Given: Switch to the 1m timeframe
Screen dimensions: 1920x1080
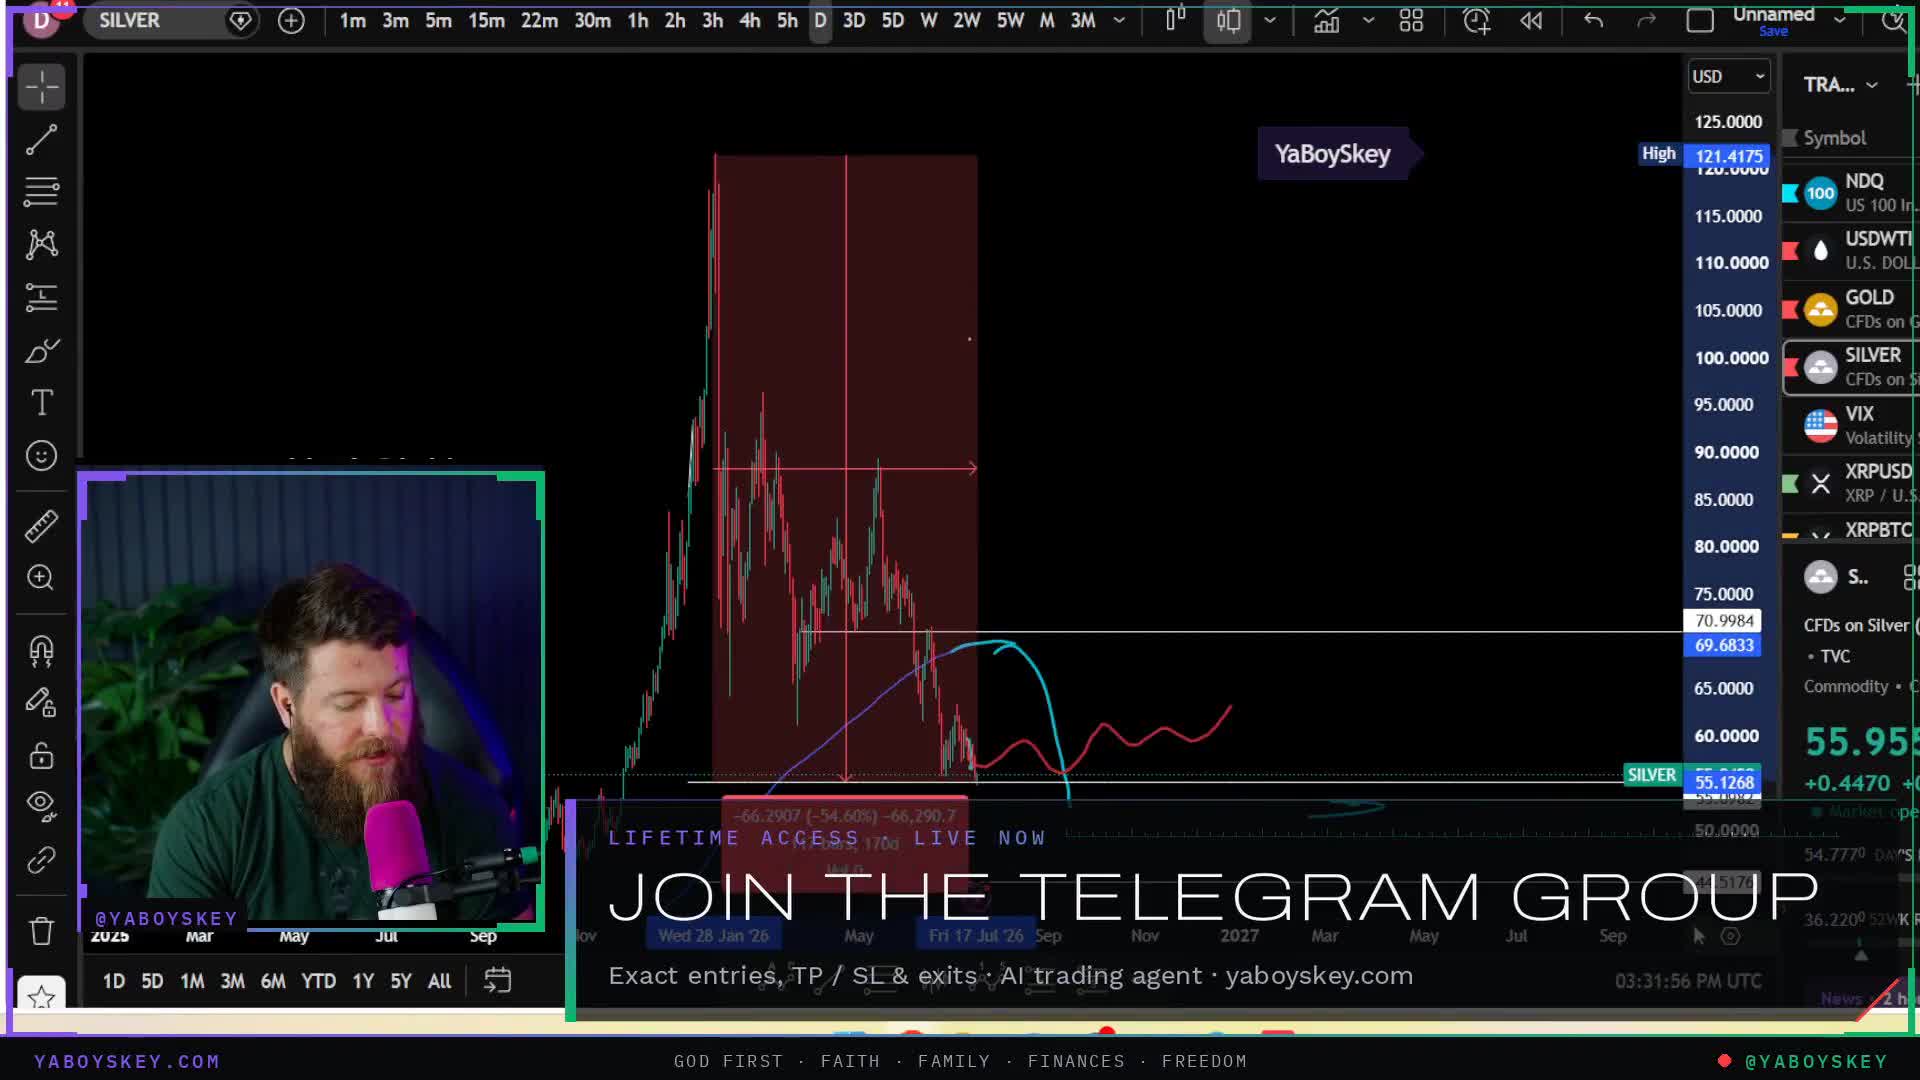Looking at the screenshot, I should click(352, 20).
